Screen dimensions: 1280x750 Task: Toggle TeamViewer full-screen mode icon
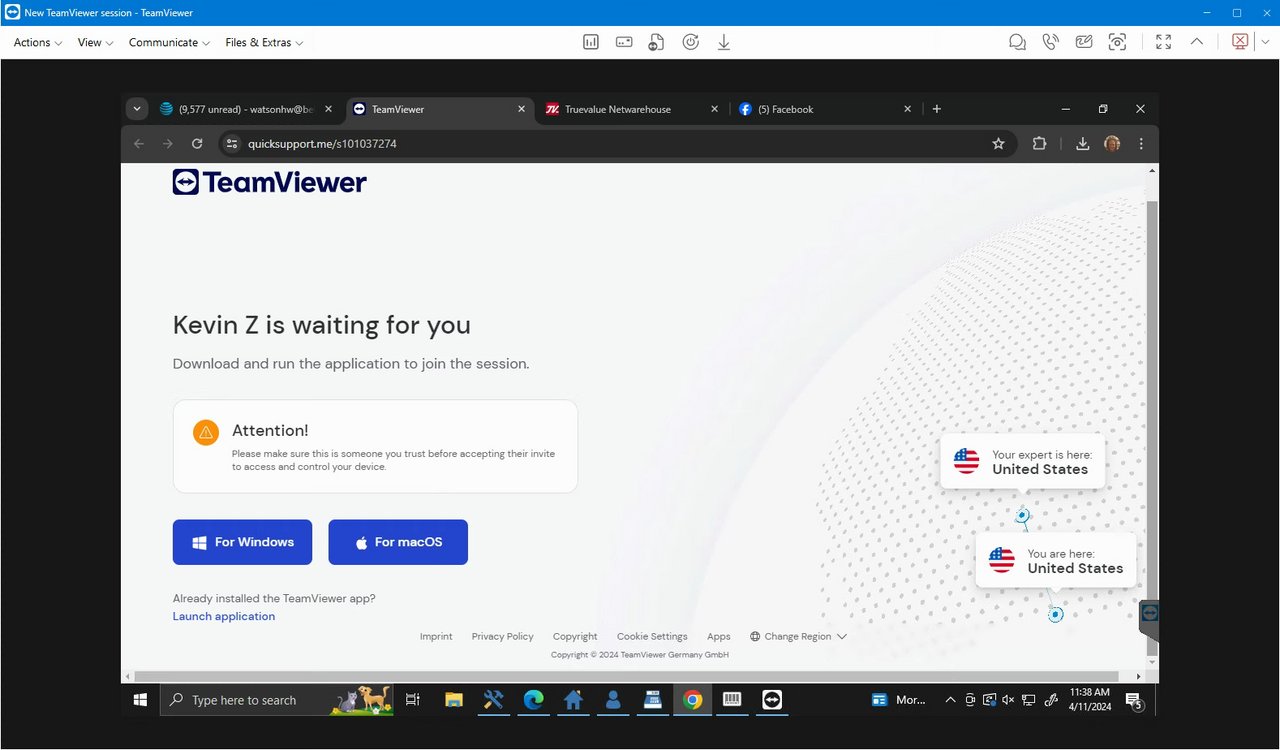coord(1163,42)
